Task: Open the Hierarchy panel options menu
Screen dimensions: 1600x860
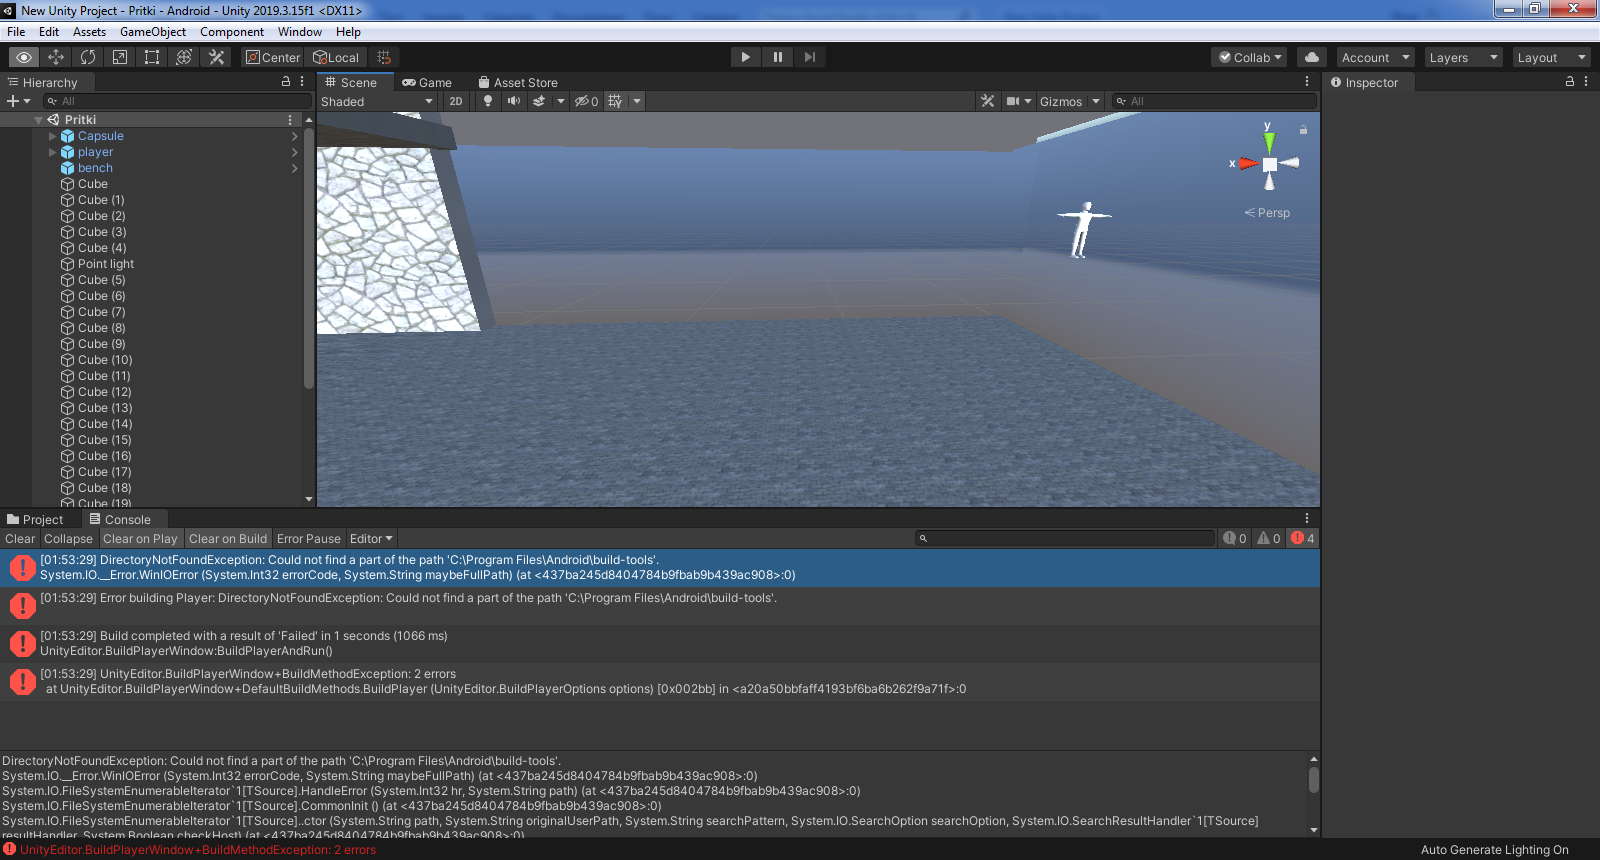Action: [x=302, y=82]
